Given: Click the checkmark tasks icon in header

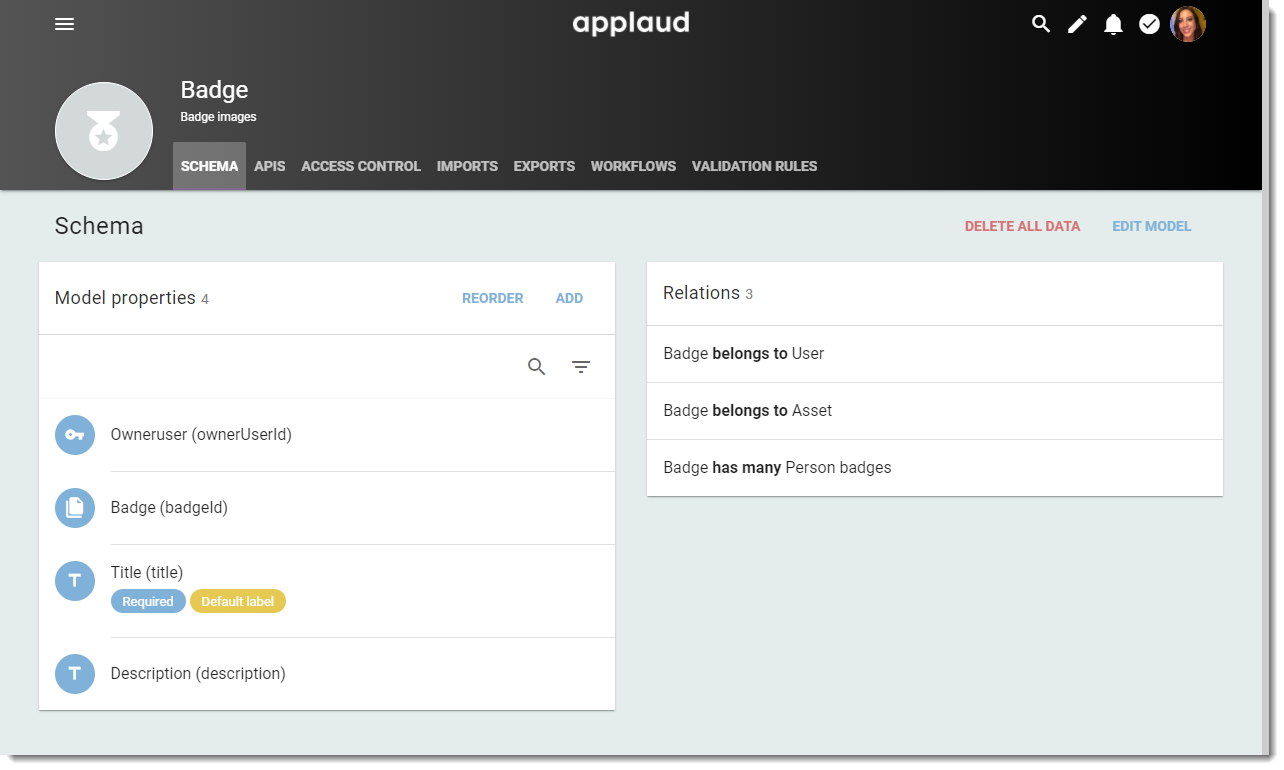Looking at the screenshot, I should pos(1149,24).
